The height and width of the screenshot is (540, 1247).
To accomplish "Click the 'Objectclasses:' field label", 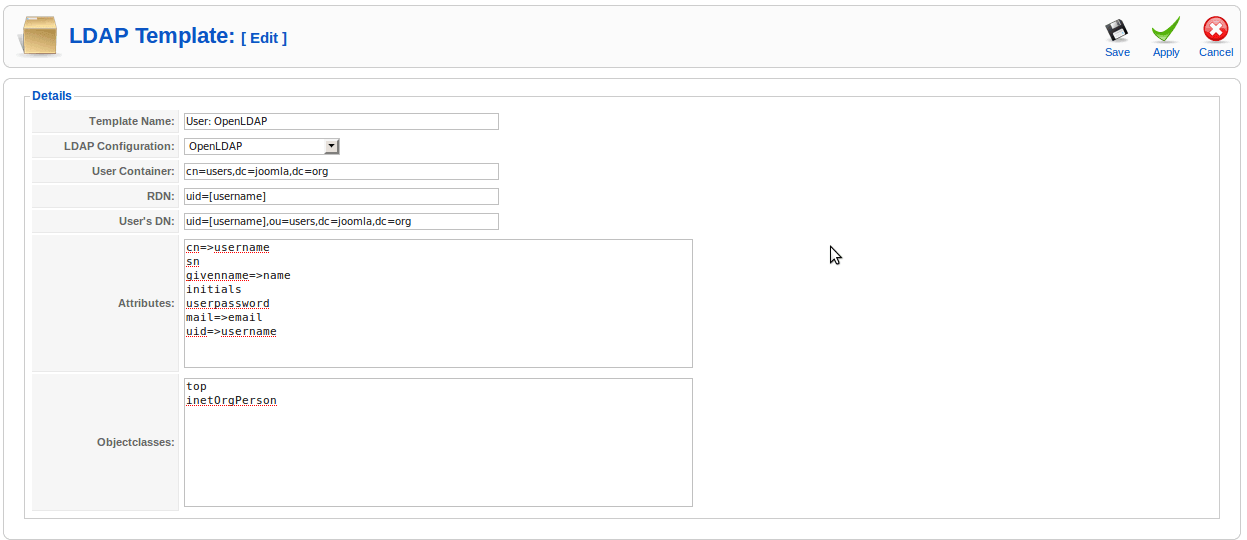I will [136, 442].
